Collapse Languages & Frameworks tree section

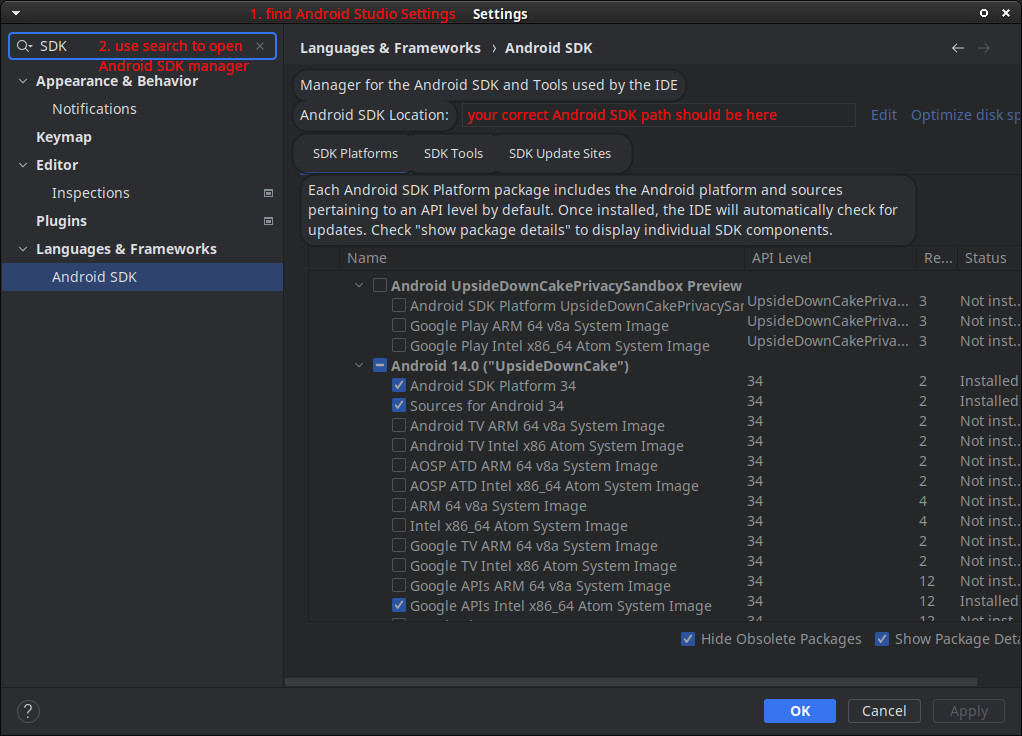[x=23, y=249]
